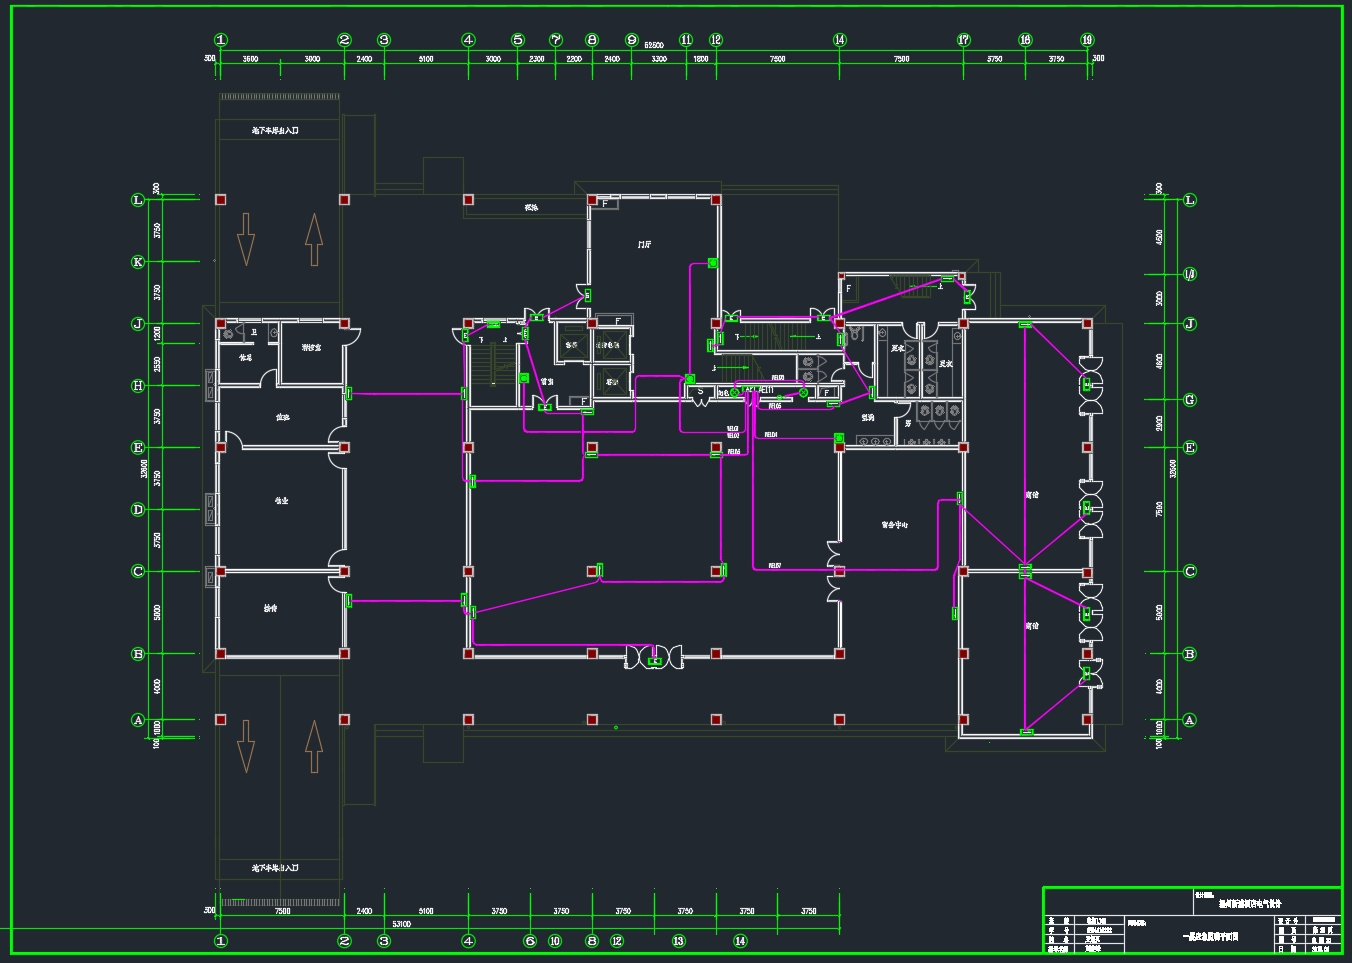Click red column at axis L and 1
This screenshot has width=1352, height=963.
[221, 200]
